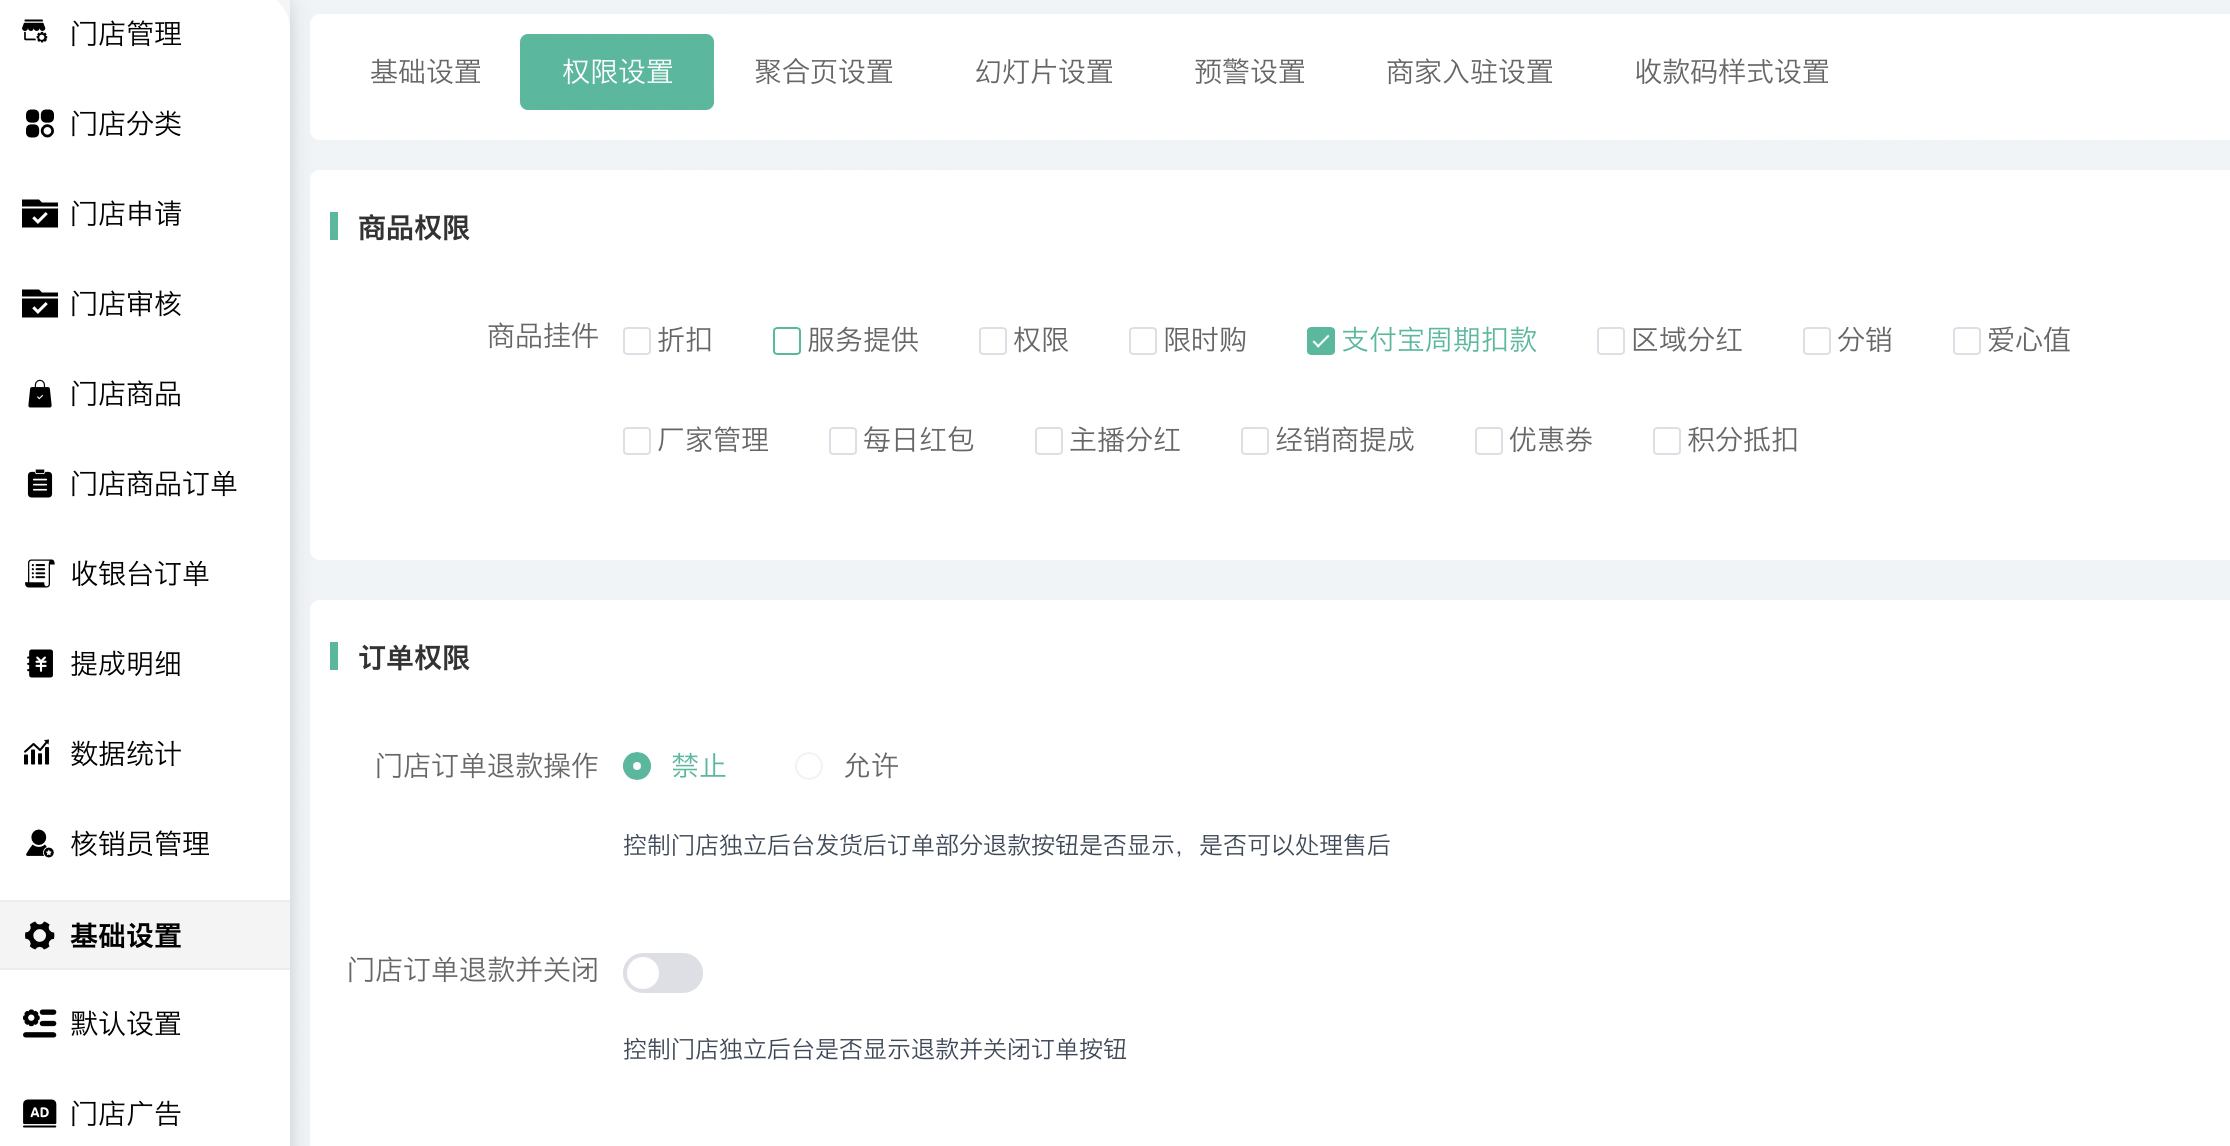Open 数据统计 chart icon
The image size is (2230, 1146).
37,752
